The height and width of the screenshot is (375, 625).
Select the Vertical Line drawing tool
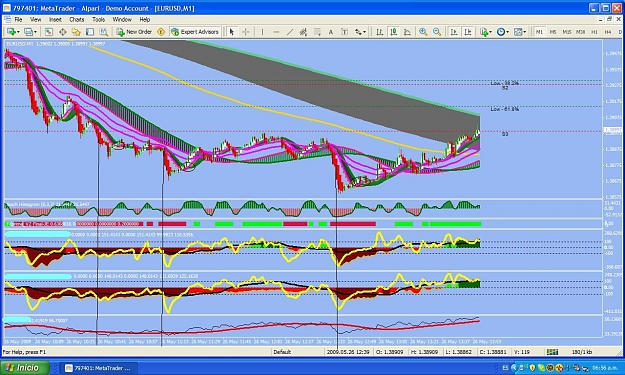(262, 32)
